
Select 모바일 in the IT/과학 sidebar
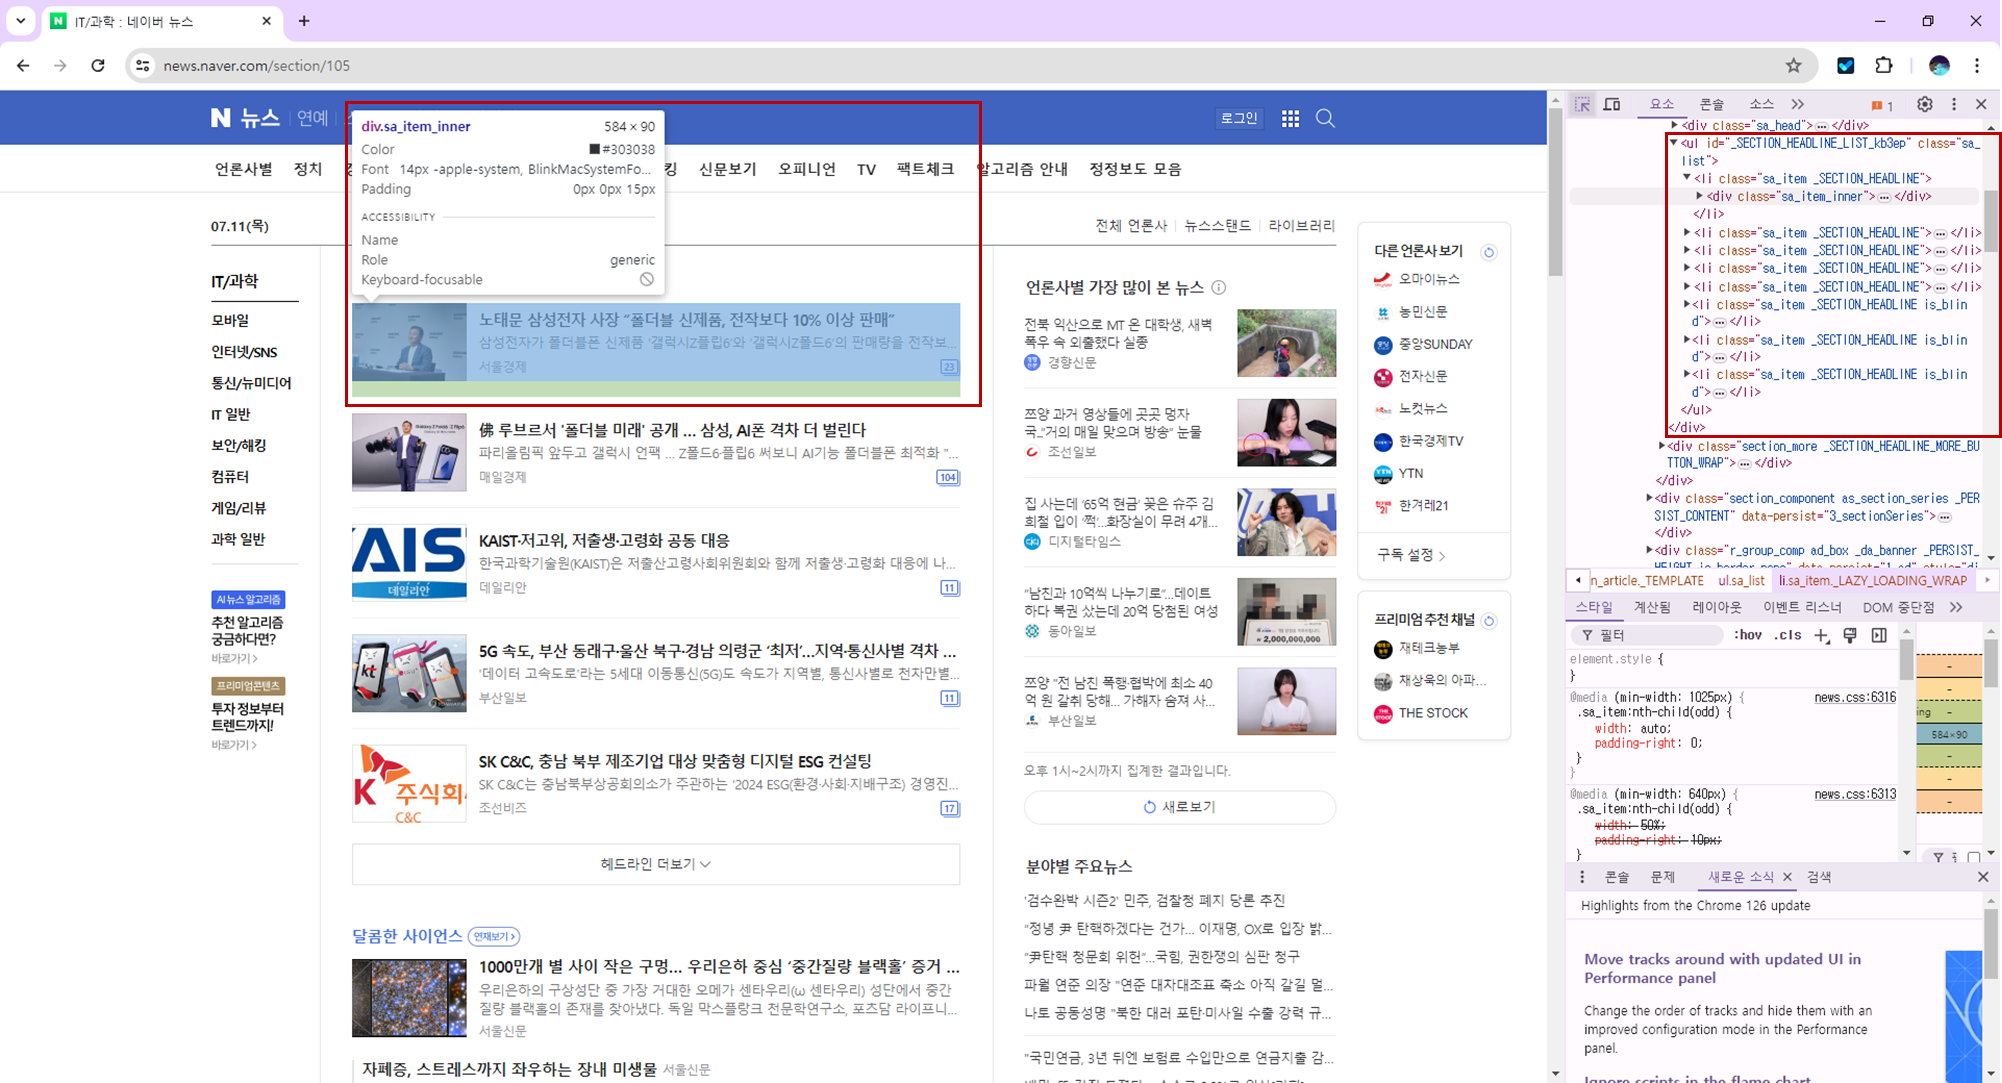tap(230, 320)
